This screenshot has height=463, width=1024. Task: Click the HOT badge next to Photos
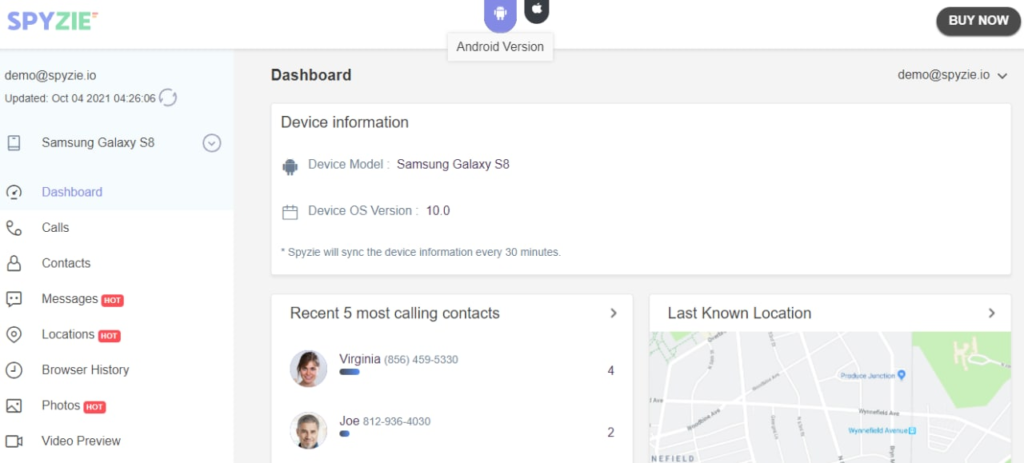[x=95, y=407]
